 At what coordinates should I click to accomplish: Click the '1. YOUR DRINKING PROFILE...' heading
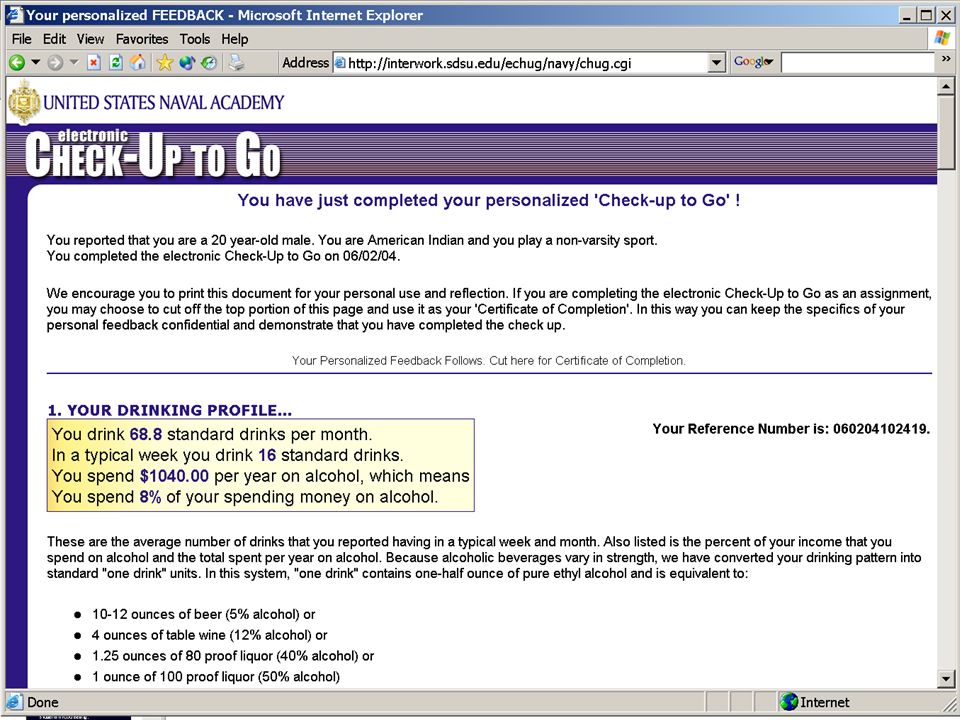170,410
